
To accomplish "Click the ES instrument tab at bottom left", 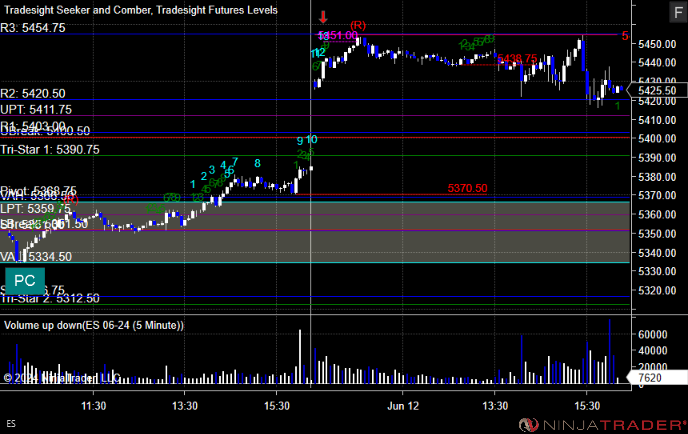I will (11, 423).
